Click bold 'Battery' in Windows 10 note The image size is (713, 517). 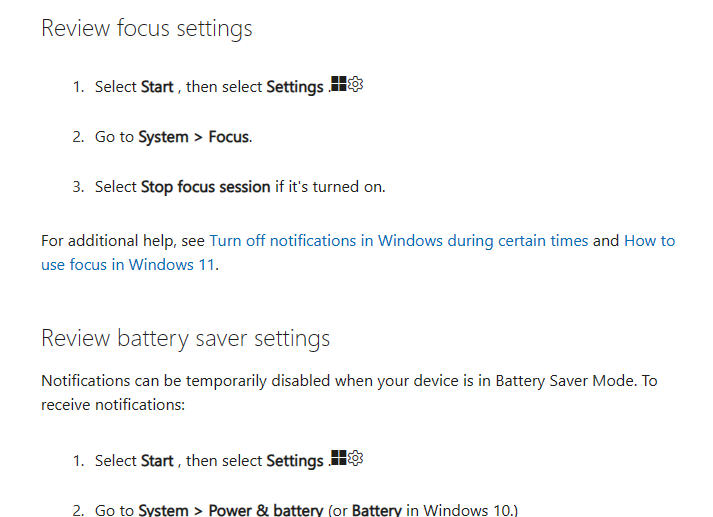[x=377, y=510]
